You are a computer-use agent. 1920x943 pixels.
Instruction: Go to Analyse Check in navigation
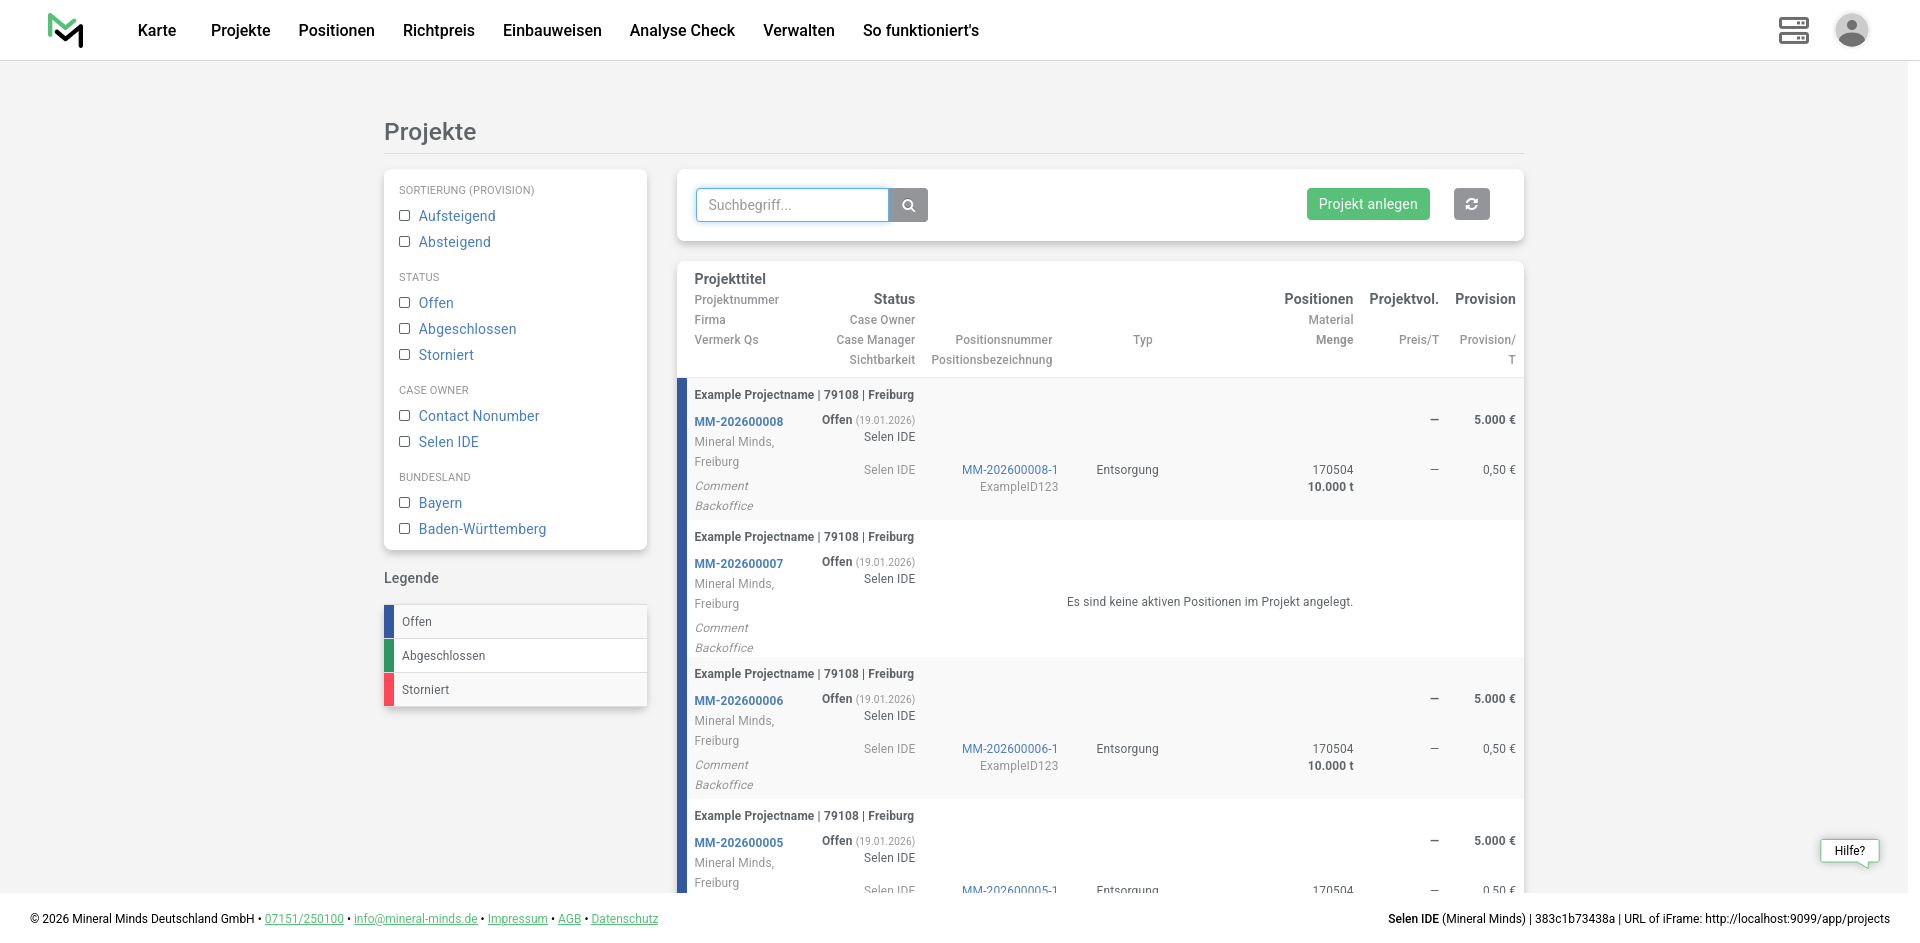(x=682, y=30)
